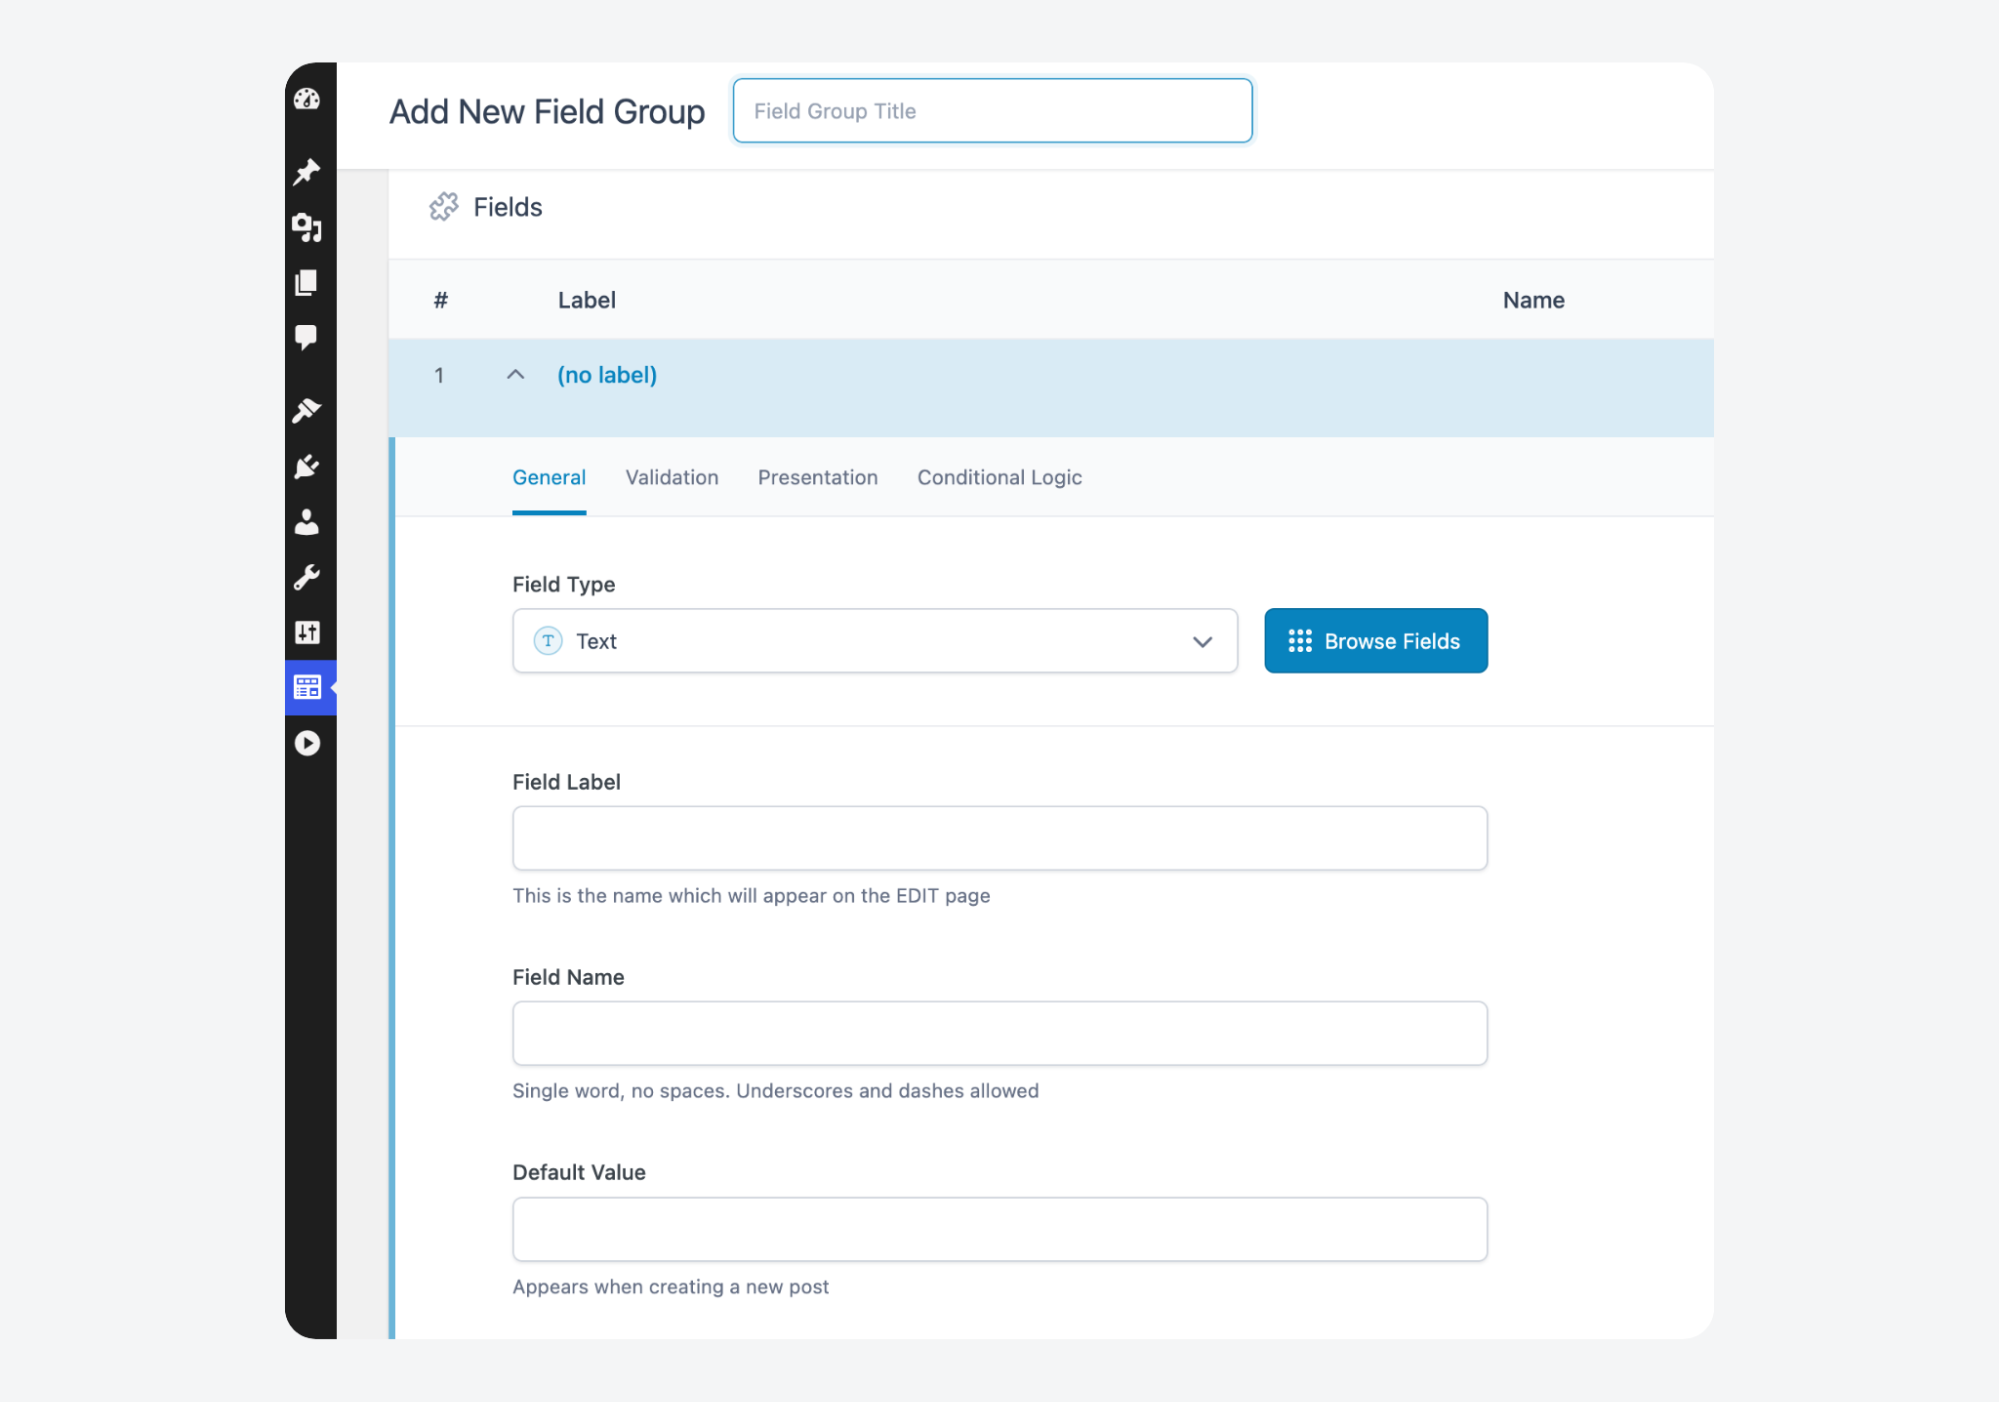Expand the Settings sliders icon in sidebar
The image size is (1999, 1402).
[308, 632]
